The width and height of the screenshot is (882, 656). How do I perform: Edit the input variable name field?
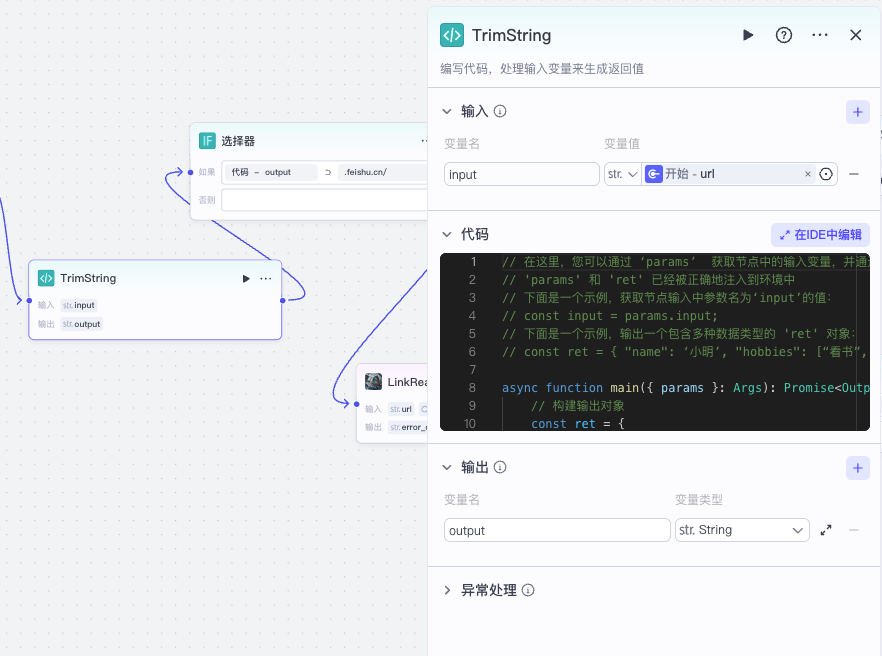(x=521, y=174)
